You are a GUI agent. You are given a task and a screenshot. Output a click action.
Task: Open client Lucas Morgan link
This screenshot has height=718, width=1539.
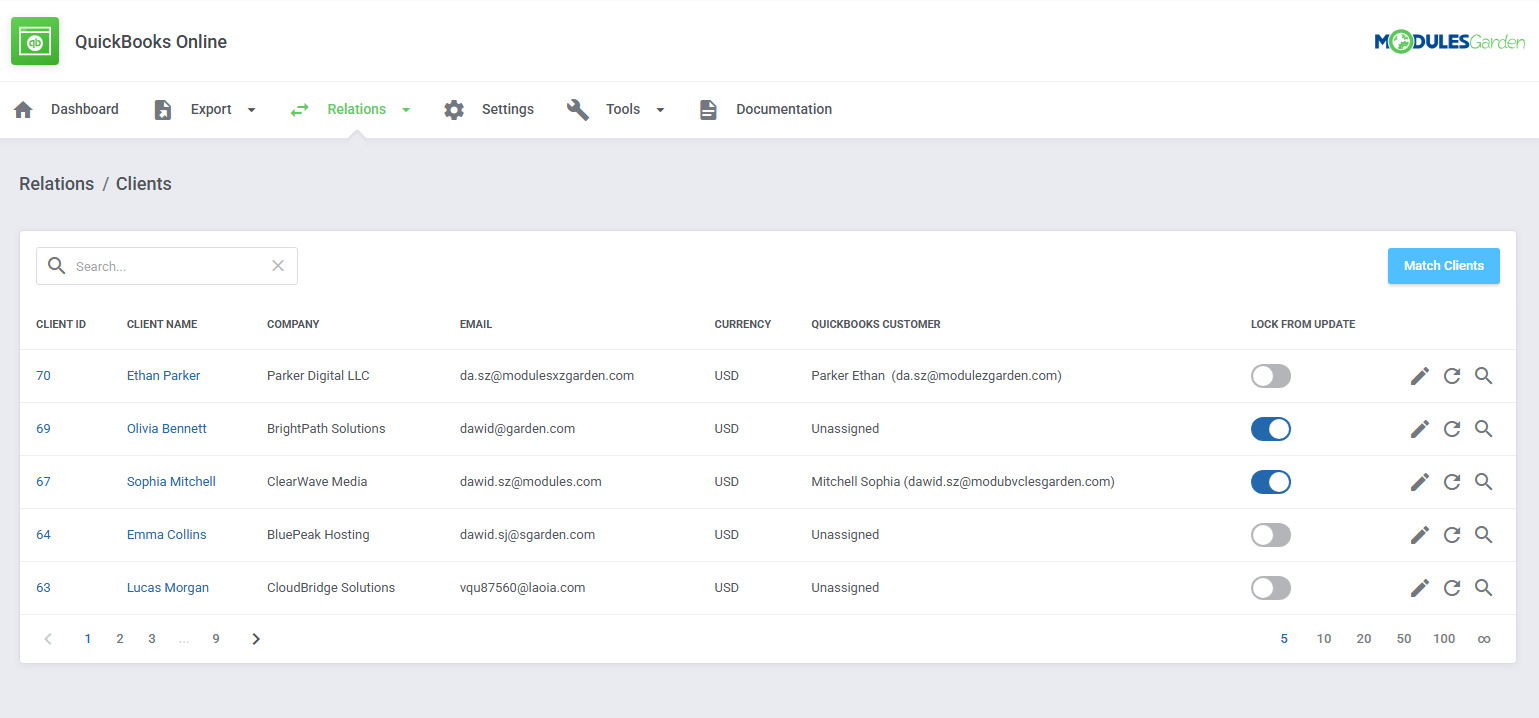(x=168, y=588)
